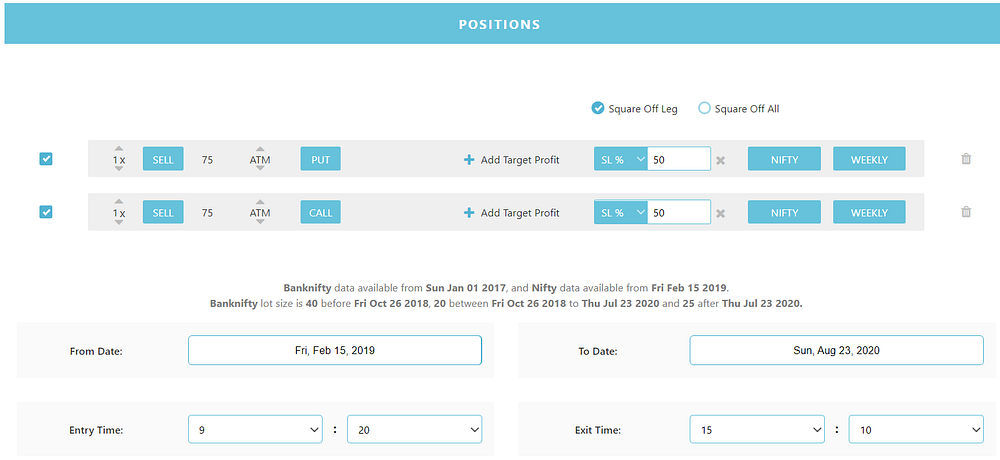Increase lot multiplier for PUT row

point(119,149)
